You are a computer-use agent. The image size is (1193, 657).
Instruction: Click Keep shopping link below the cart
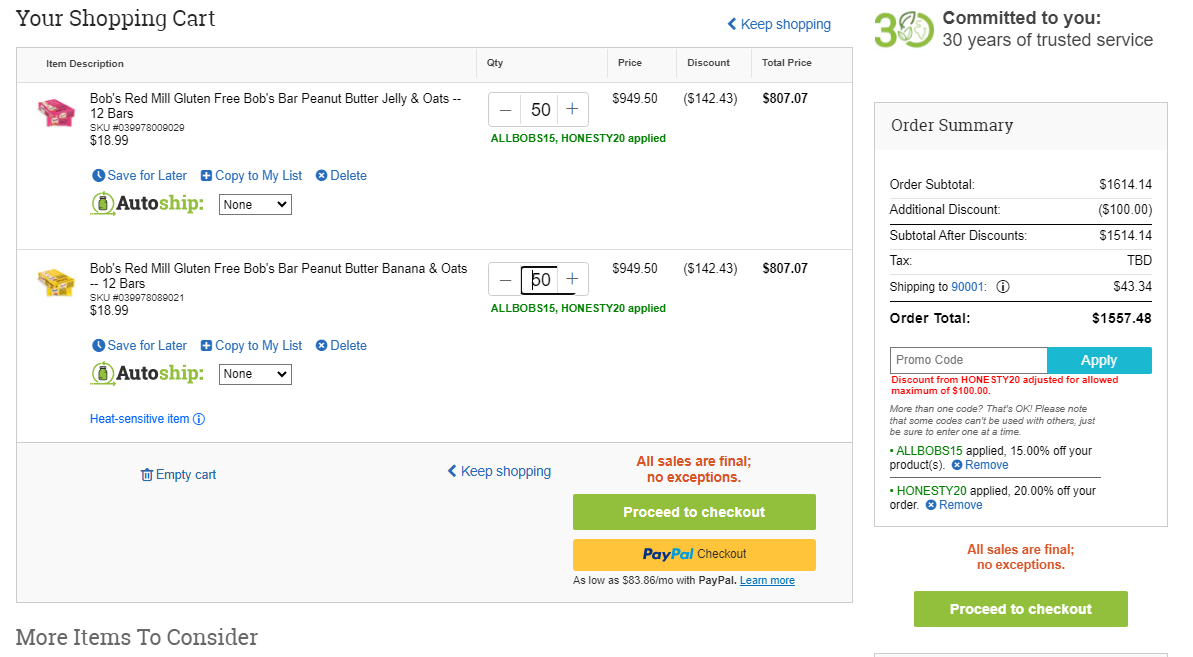click(499, 471)
